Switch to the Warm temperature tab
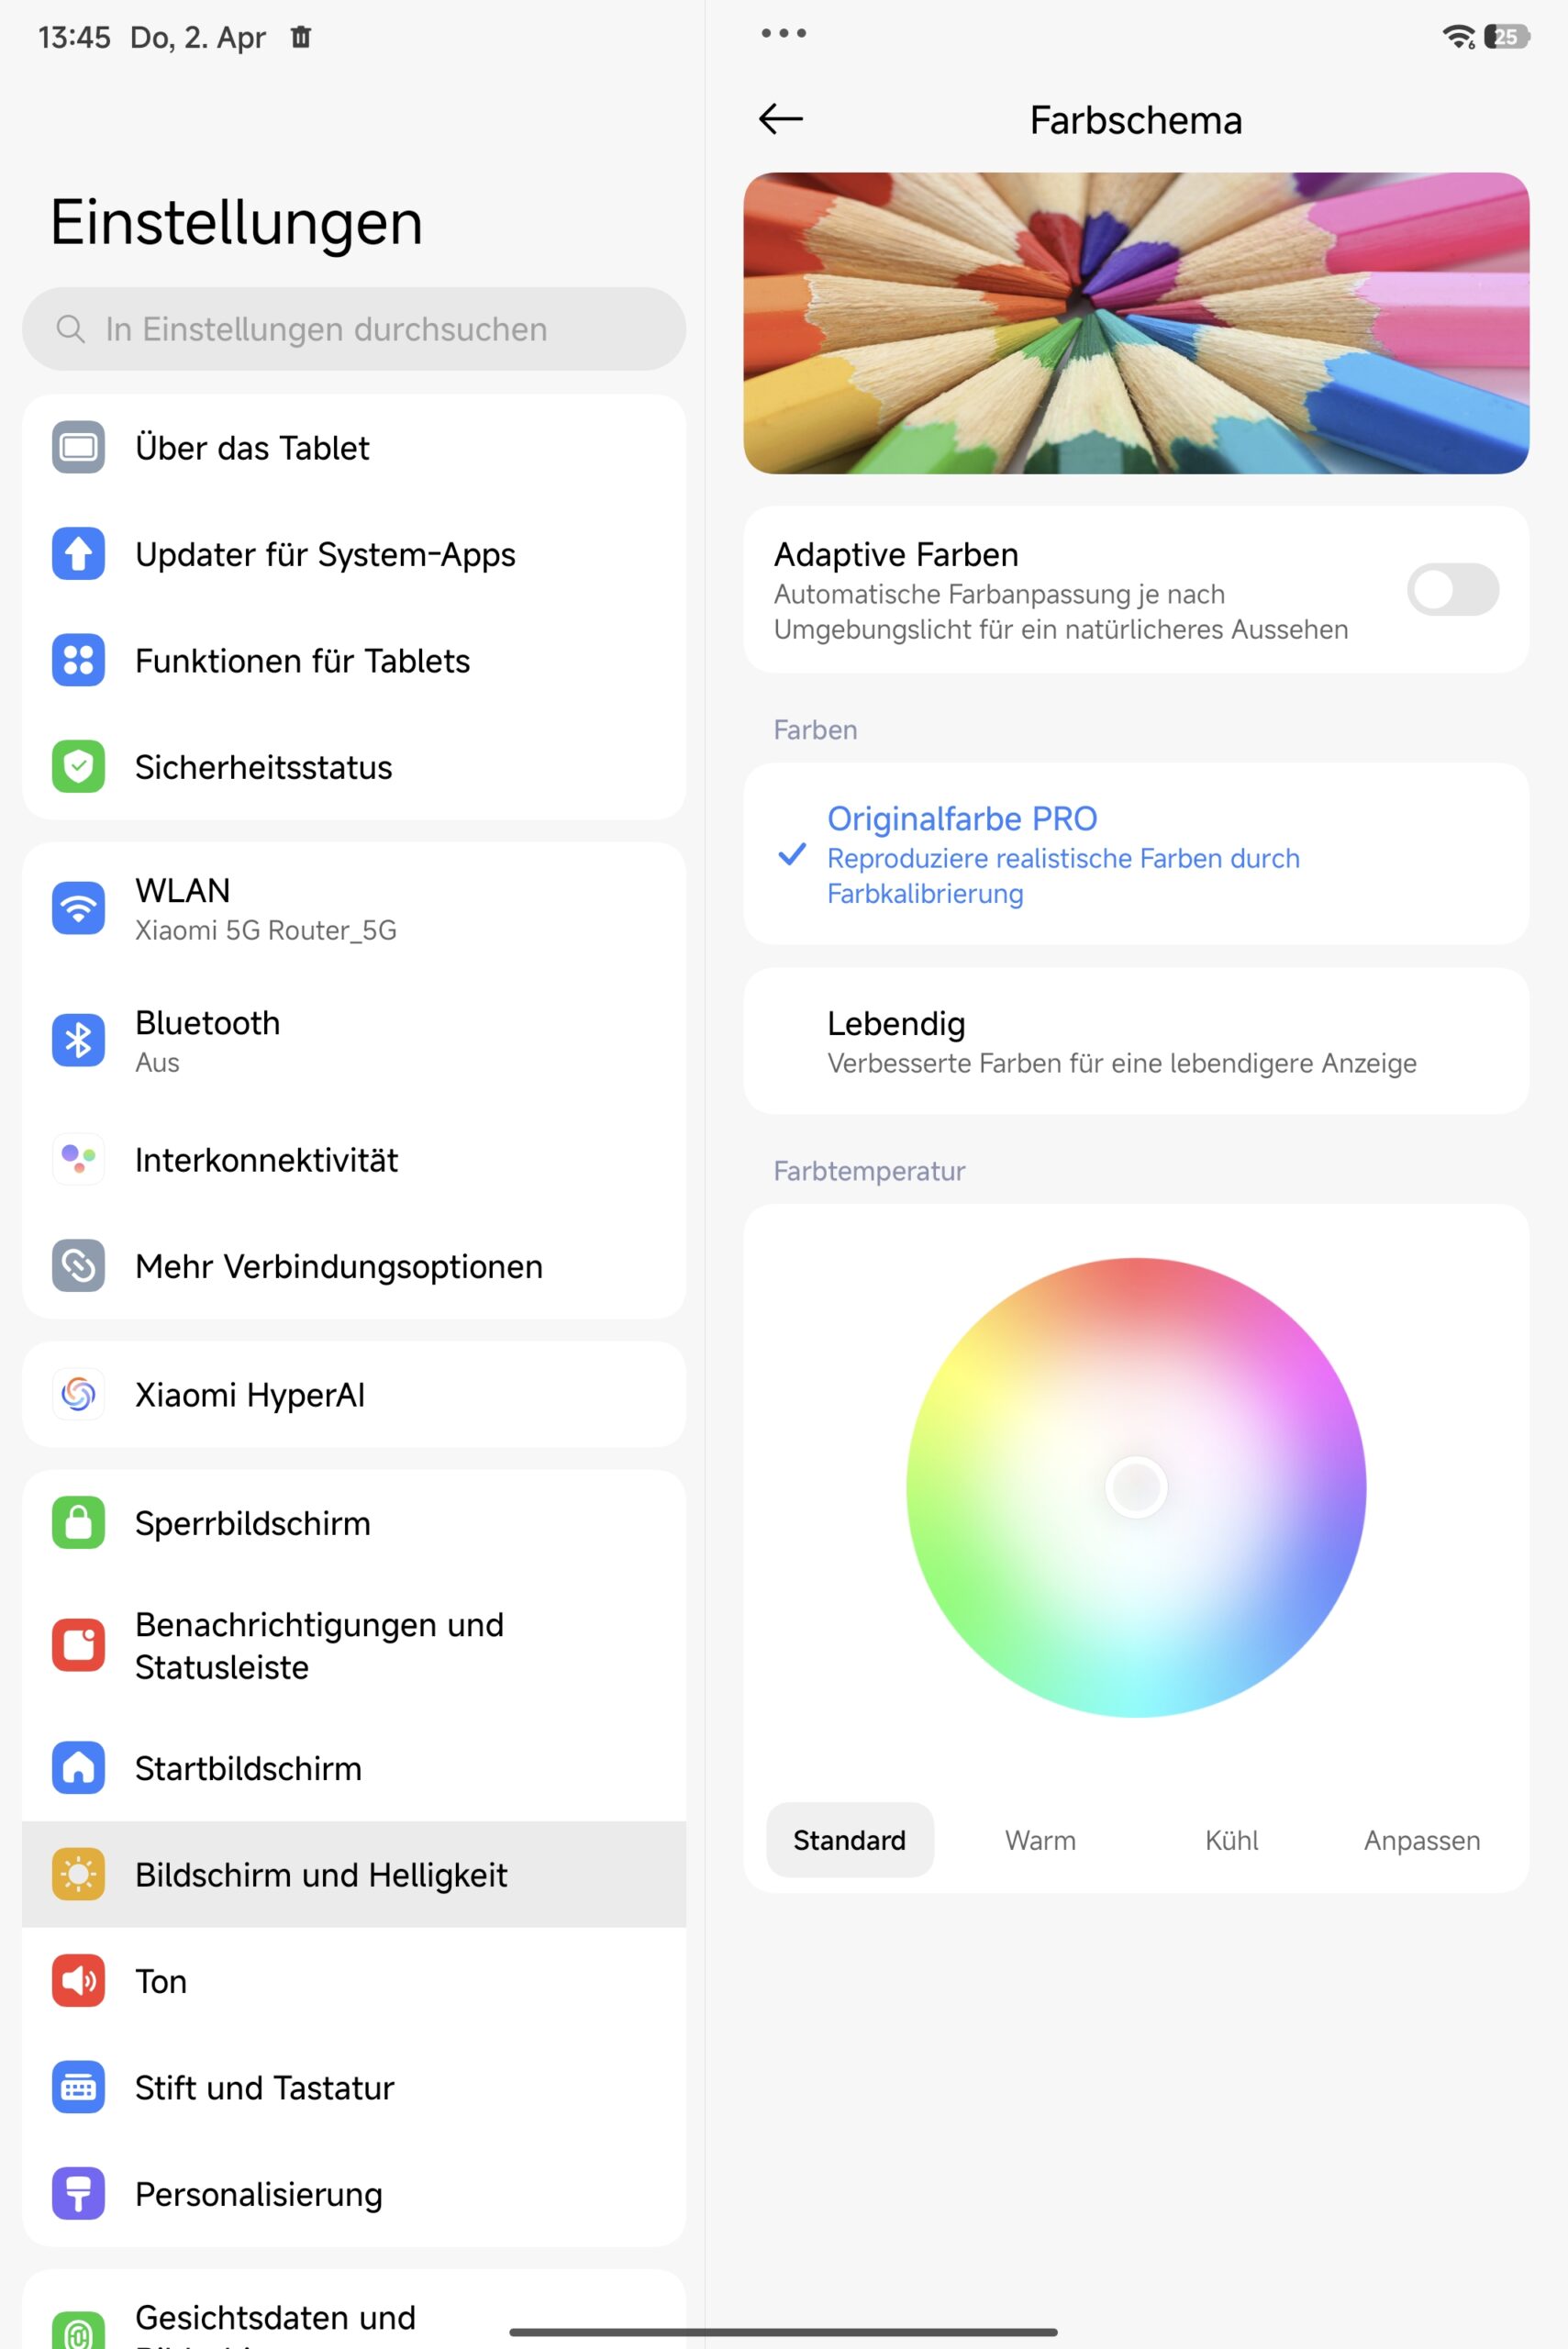Image resolution: width=1568 pixels, height=2349 pixels. (1040, 1840)
